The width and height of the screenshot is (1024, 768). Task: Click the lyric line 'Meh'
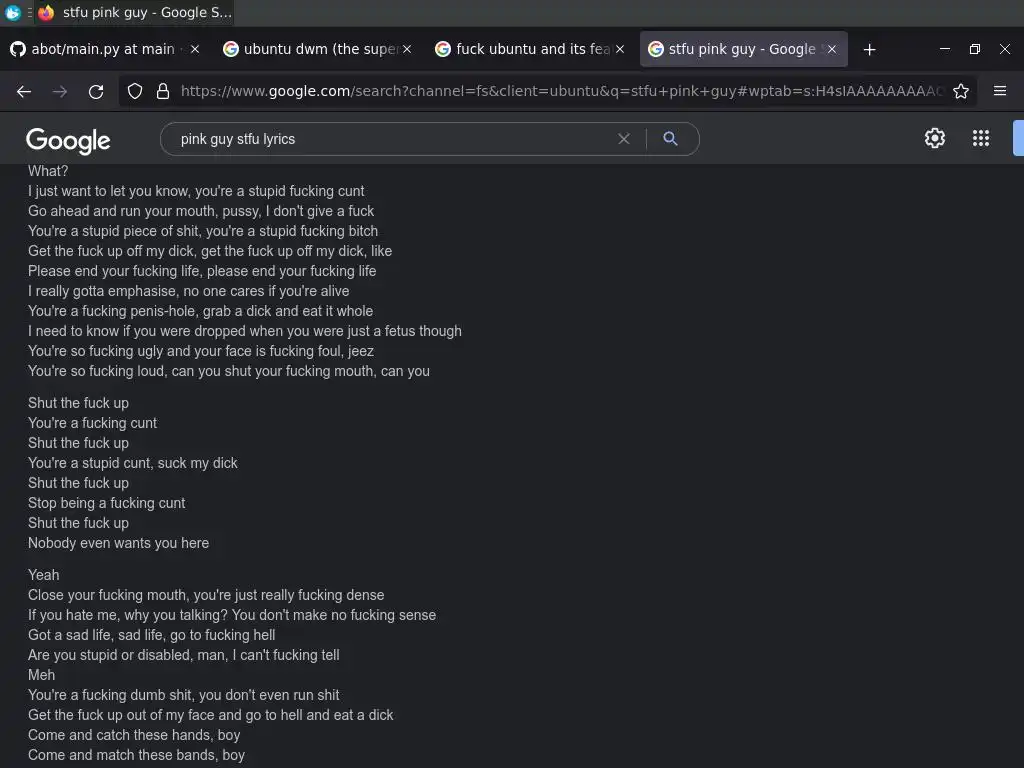(41, 675)
